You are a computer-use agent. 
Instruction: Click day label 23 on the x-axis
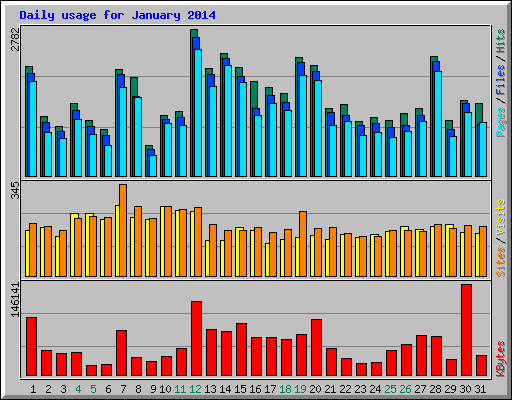pos(360,389)
